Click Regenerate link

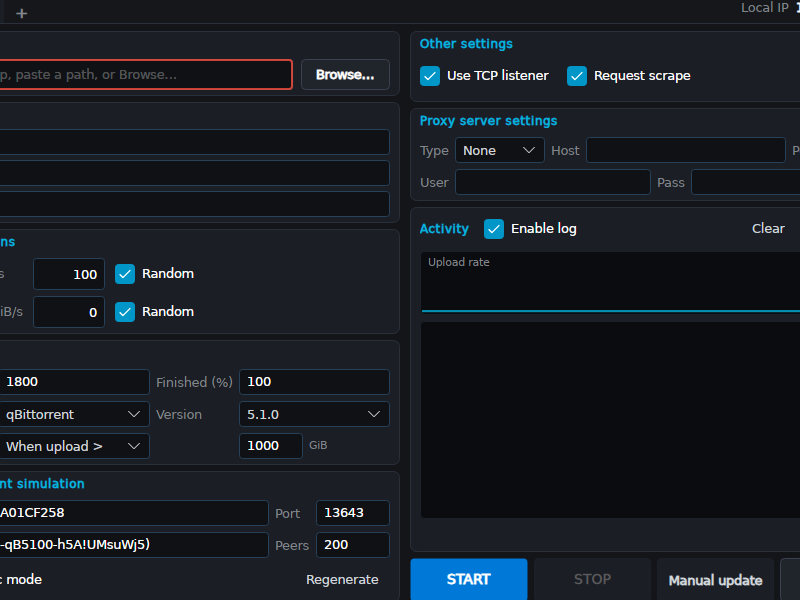(342, 580)
